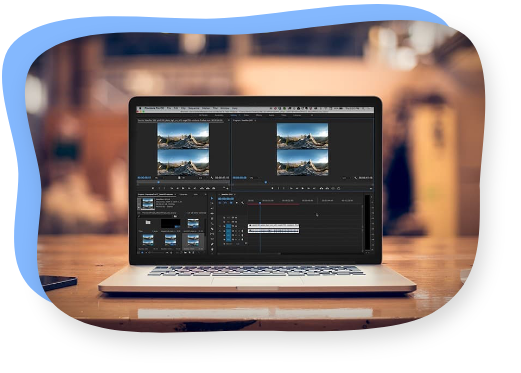Toggle the V1 source patching target
Viewport: 521px width, 373px height.
pos(220,226)
